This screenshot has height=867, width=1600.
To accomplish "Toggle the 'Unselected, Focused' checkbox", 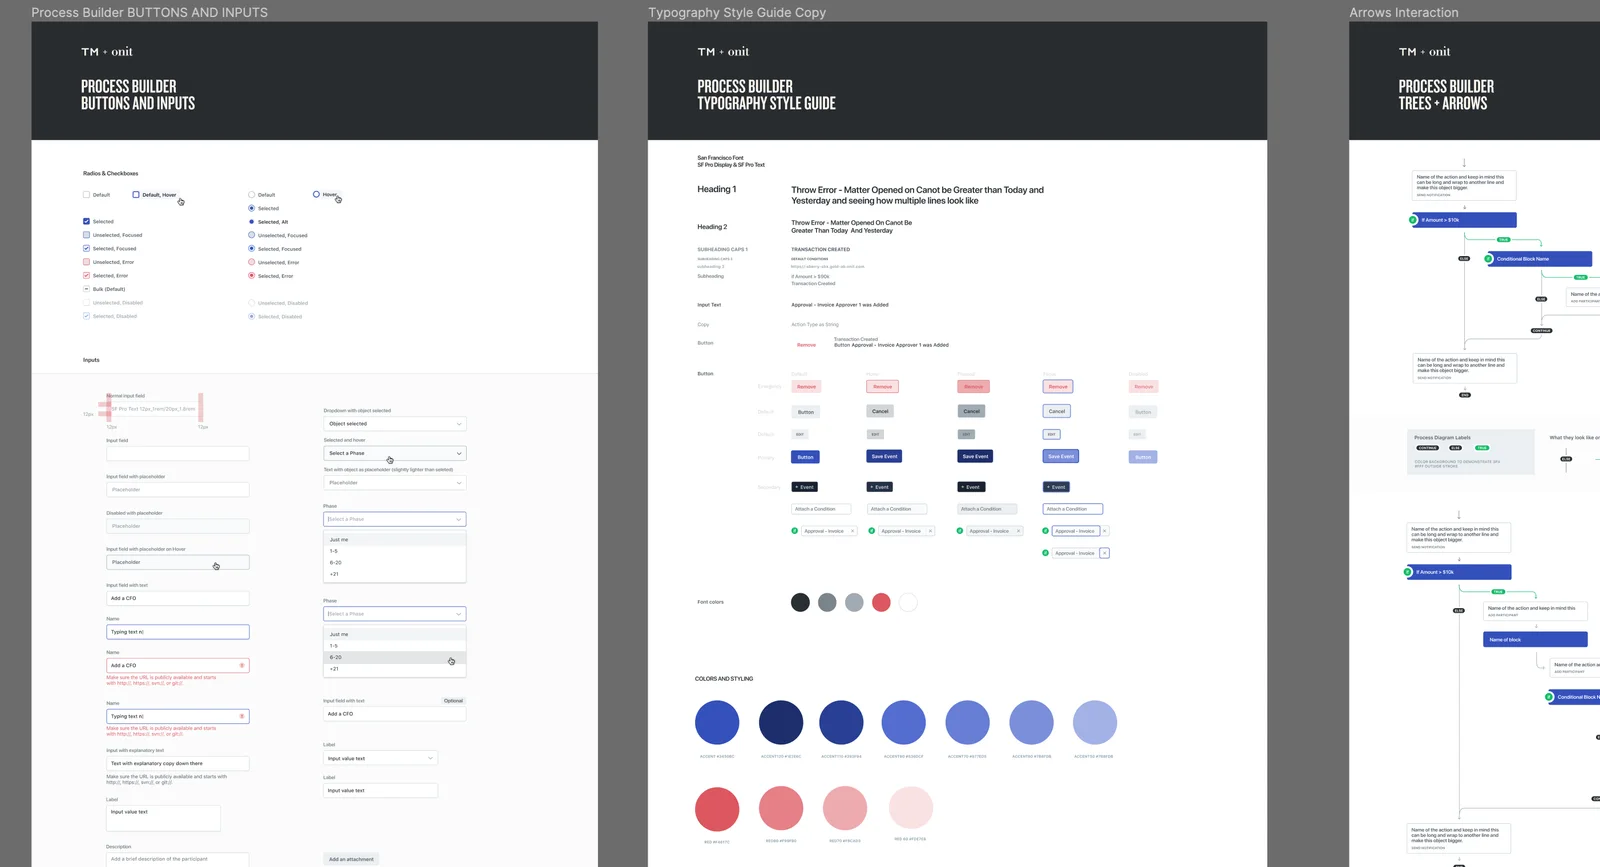I will point(86,235).
